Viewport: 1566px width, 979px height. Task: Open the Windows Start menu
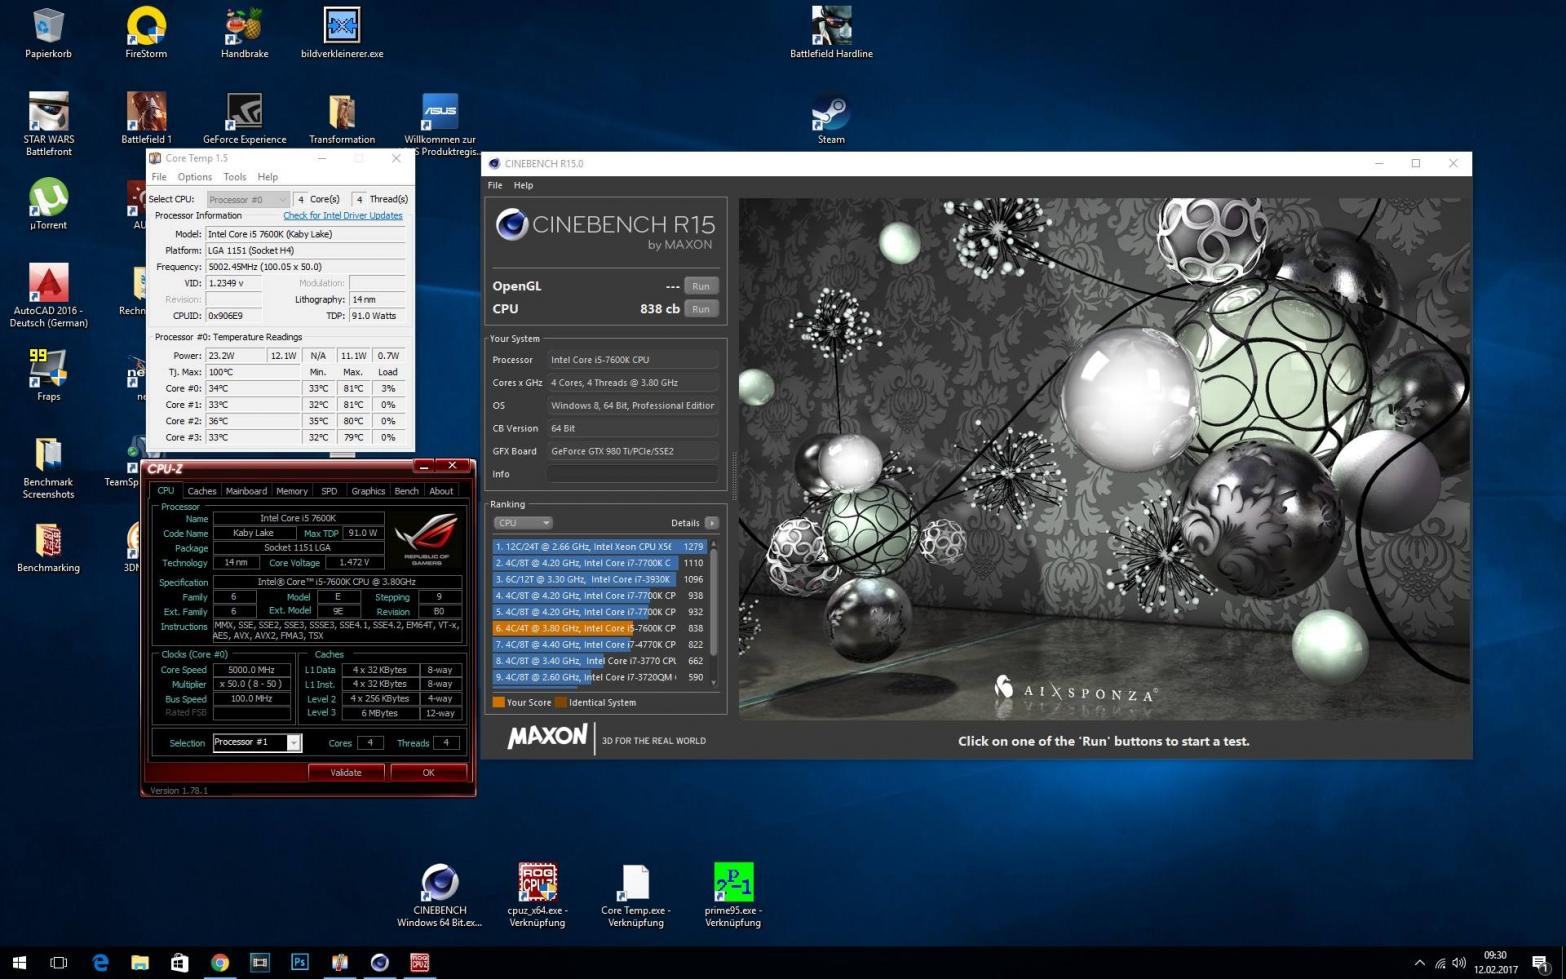coord(19,962)
